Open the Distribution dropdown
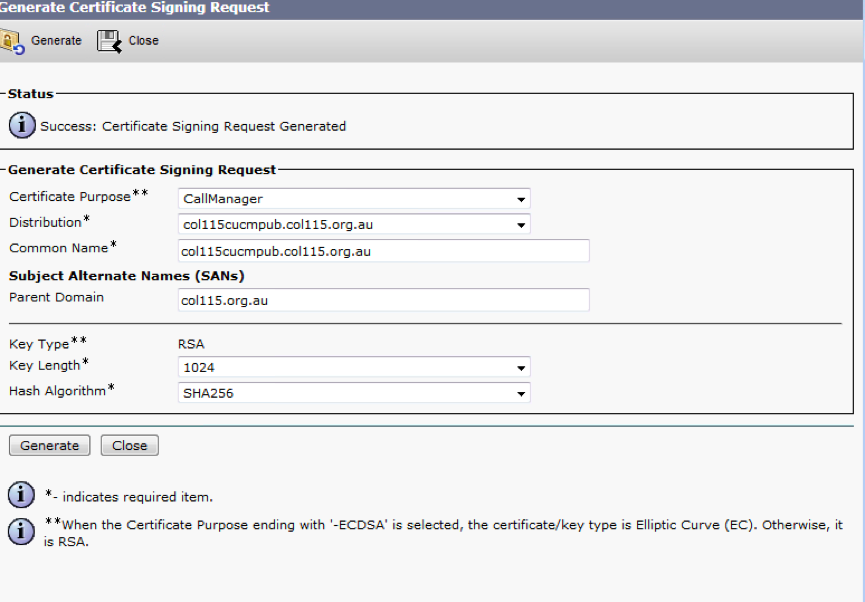This screenshot has width=865, height=602. 354,225
